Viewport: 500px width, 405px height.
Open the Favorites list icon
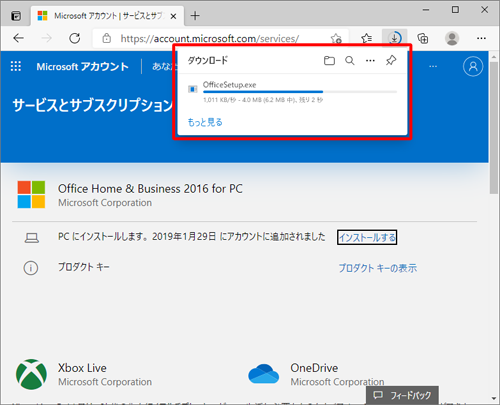(366, 39)
